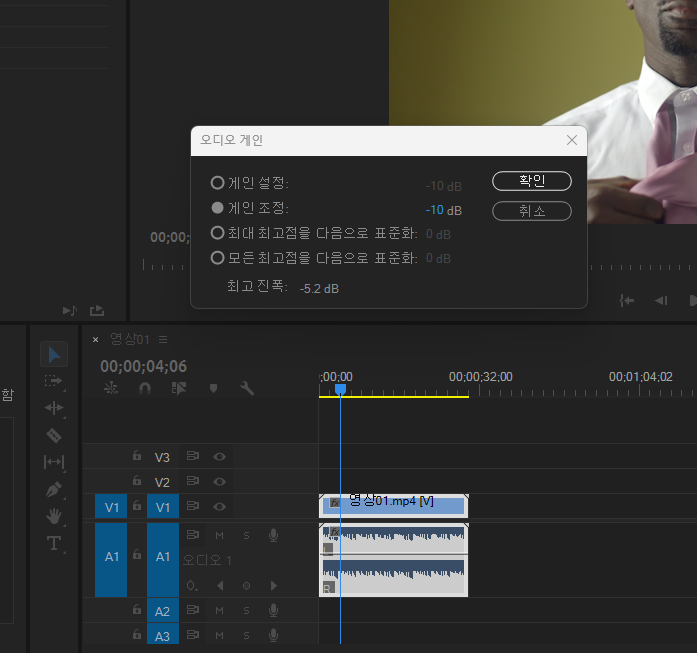Screen dimensions: 697x653
Task: Select the 게인 조정 radio option
Action: point(217,208)
